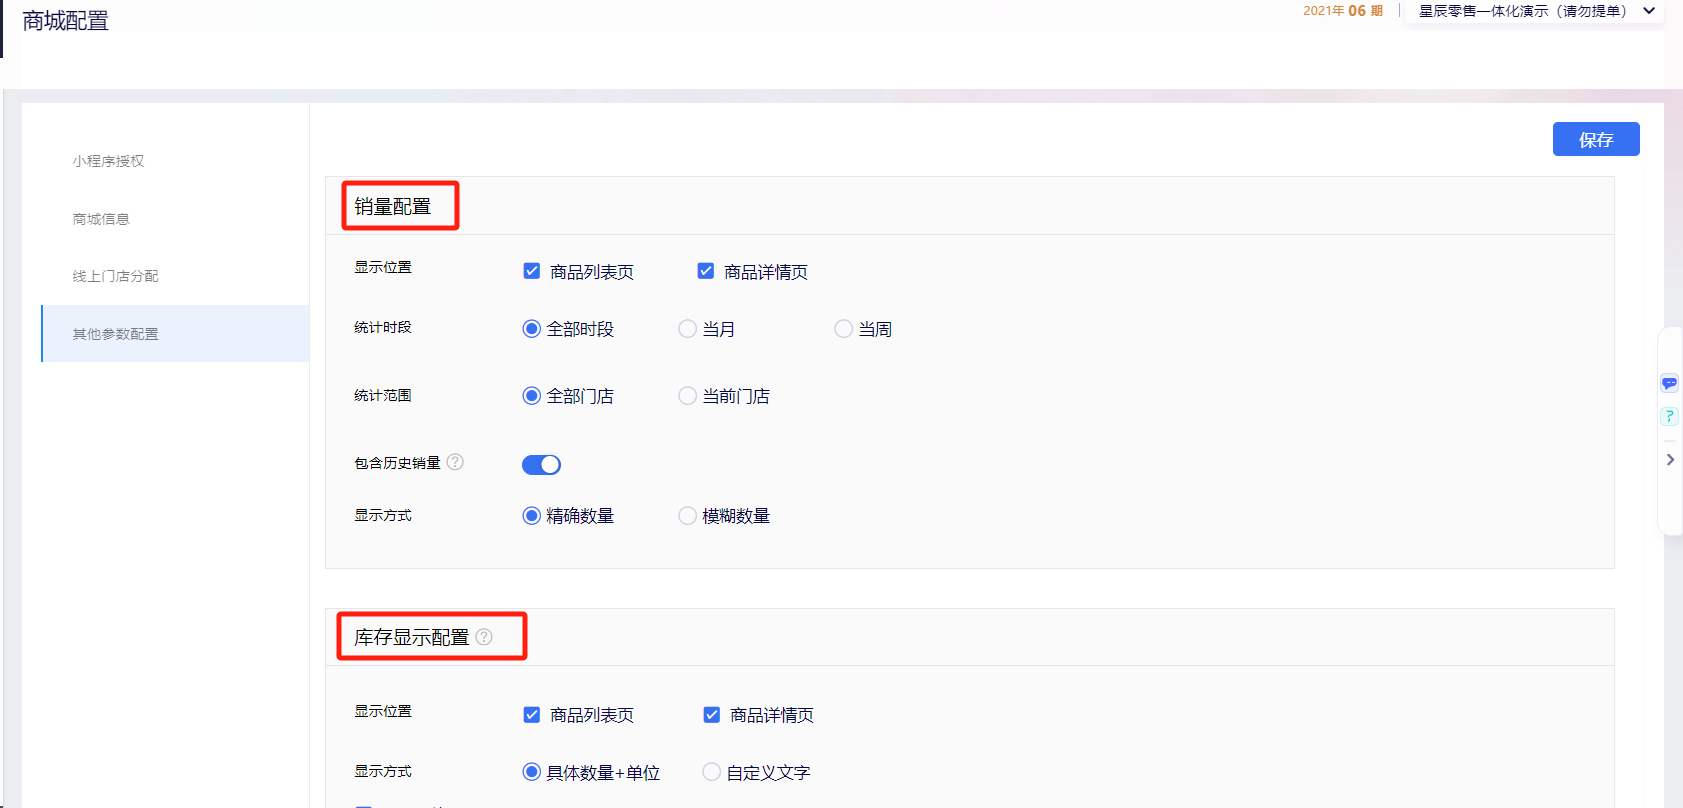The height and width of the screenshot is (808, 1683).
Task: Select 具体数量+单位 radio option
Action: (532, 772)
